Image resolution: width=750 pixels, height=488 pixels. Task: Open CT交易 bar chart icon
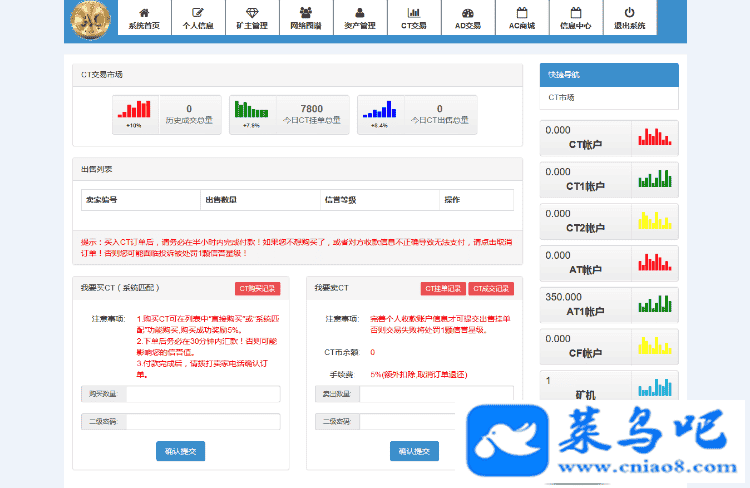[413, 12]
